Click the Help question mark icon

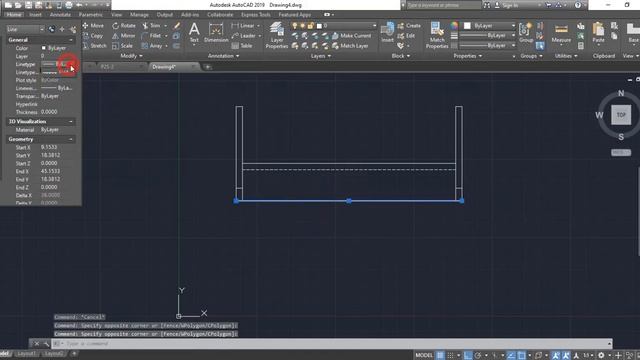click(x=578, y=5)
